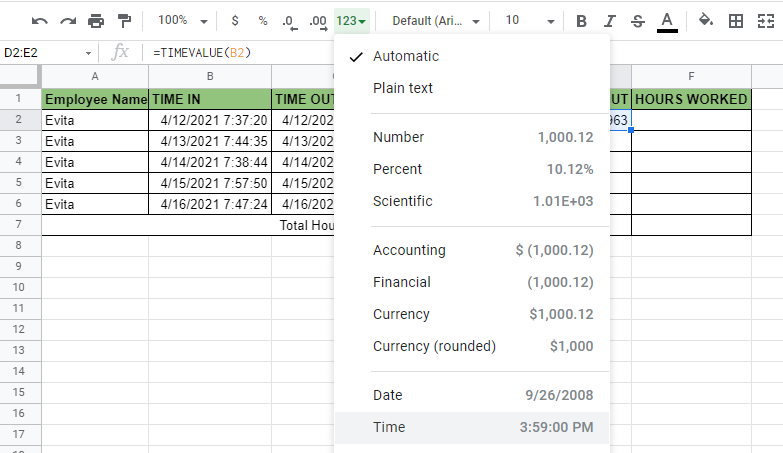Print the spreadsheet using printer icon
The height and width of the screenshot is (453, 783).
coord(96,20)
